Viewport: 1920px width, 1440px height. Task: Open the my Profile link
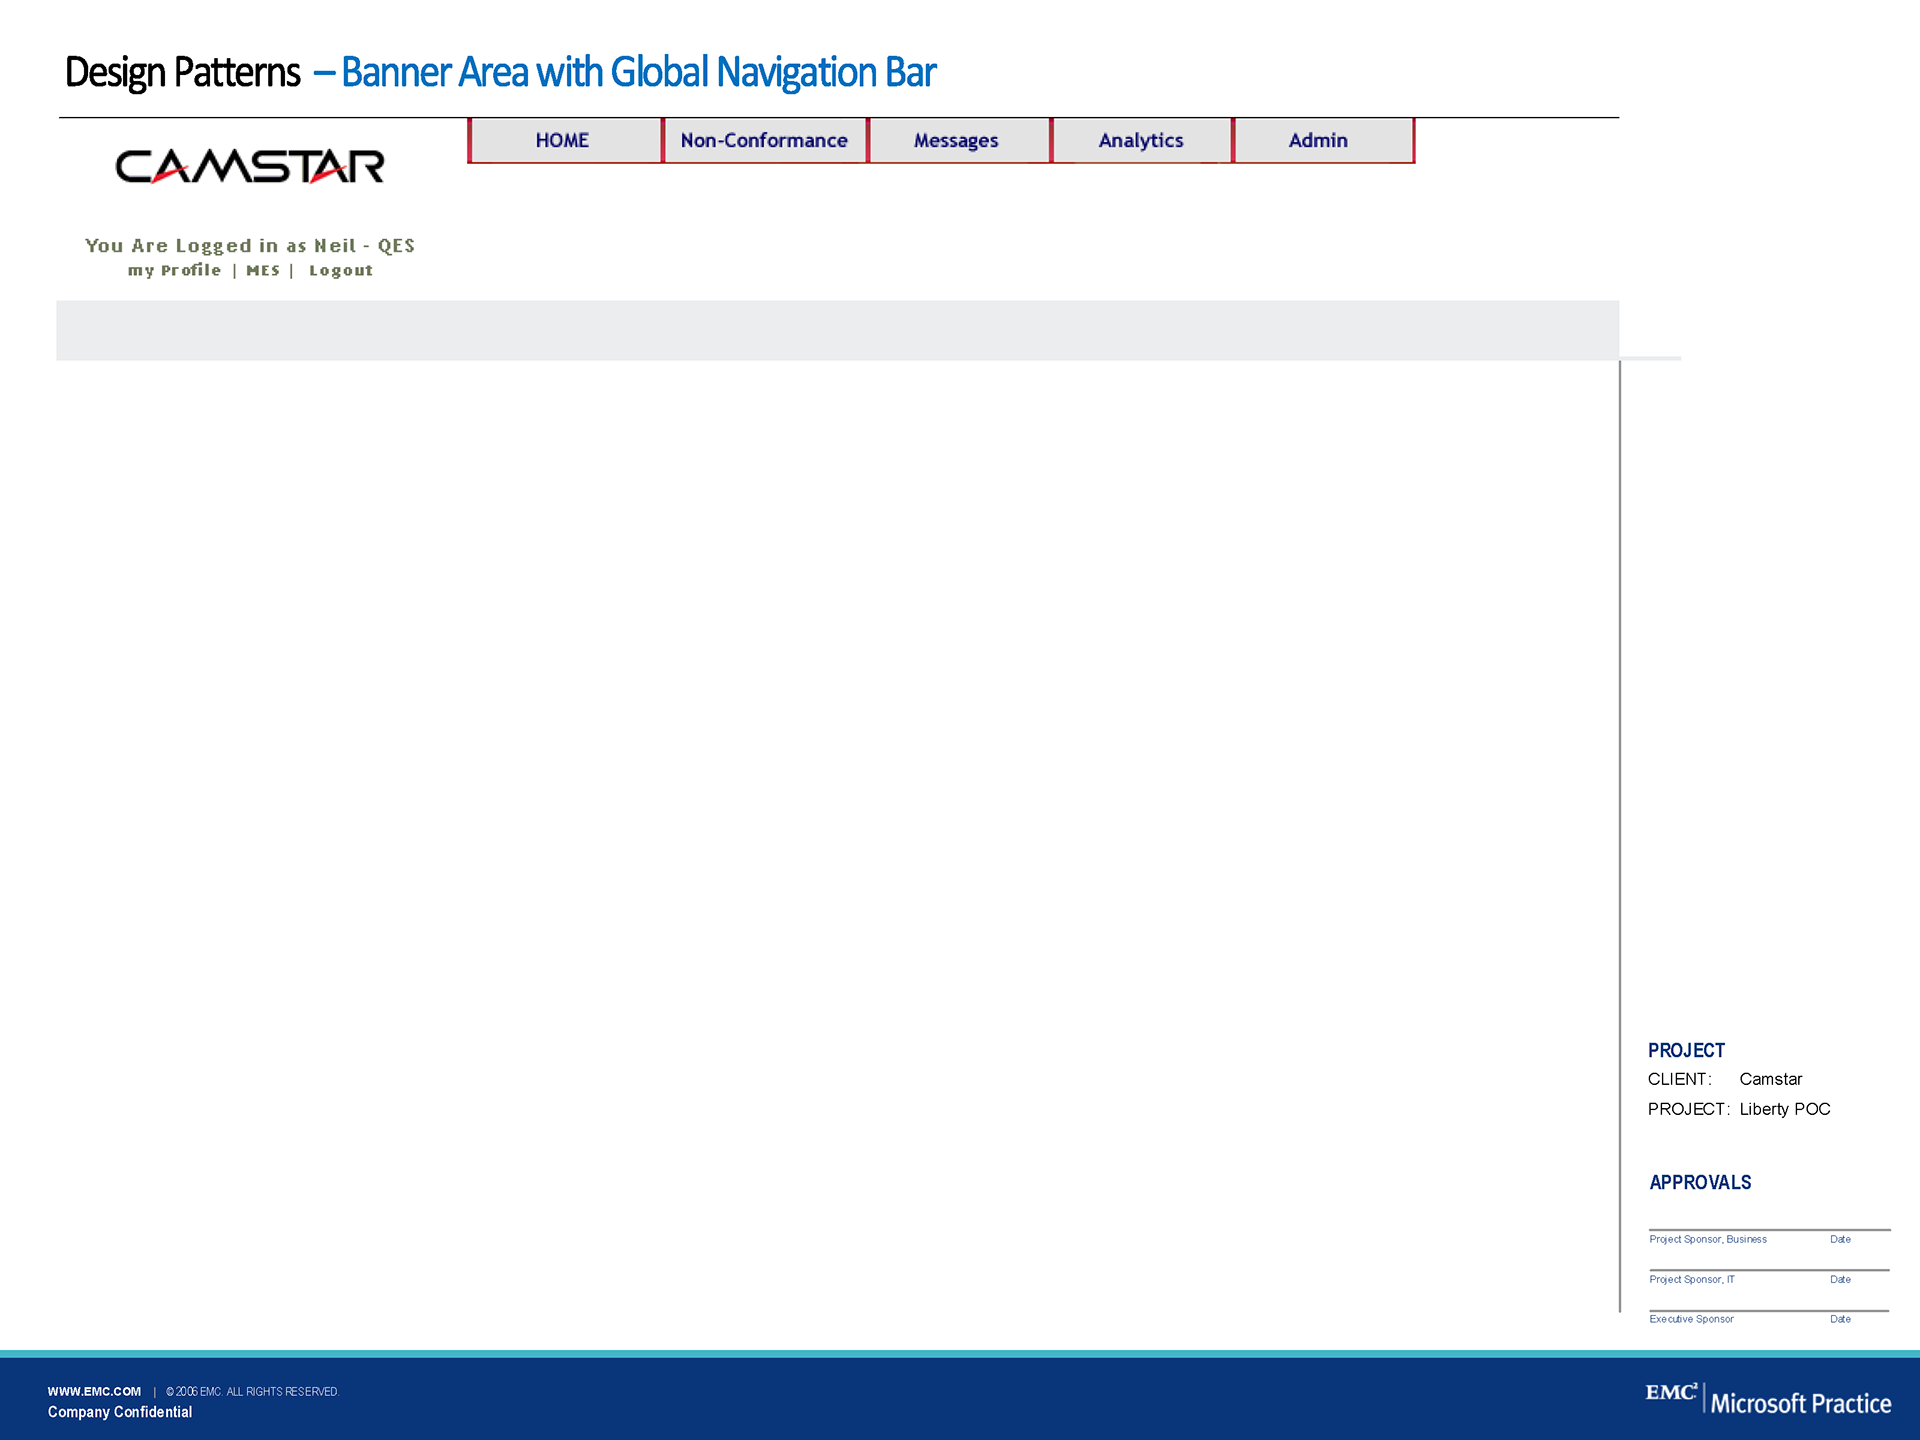(174, 271)
